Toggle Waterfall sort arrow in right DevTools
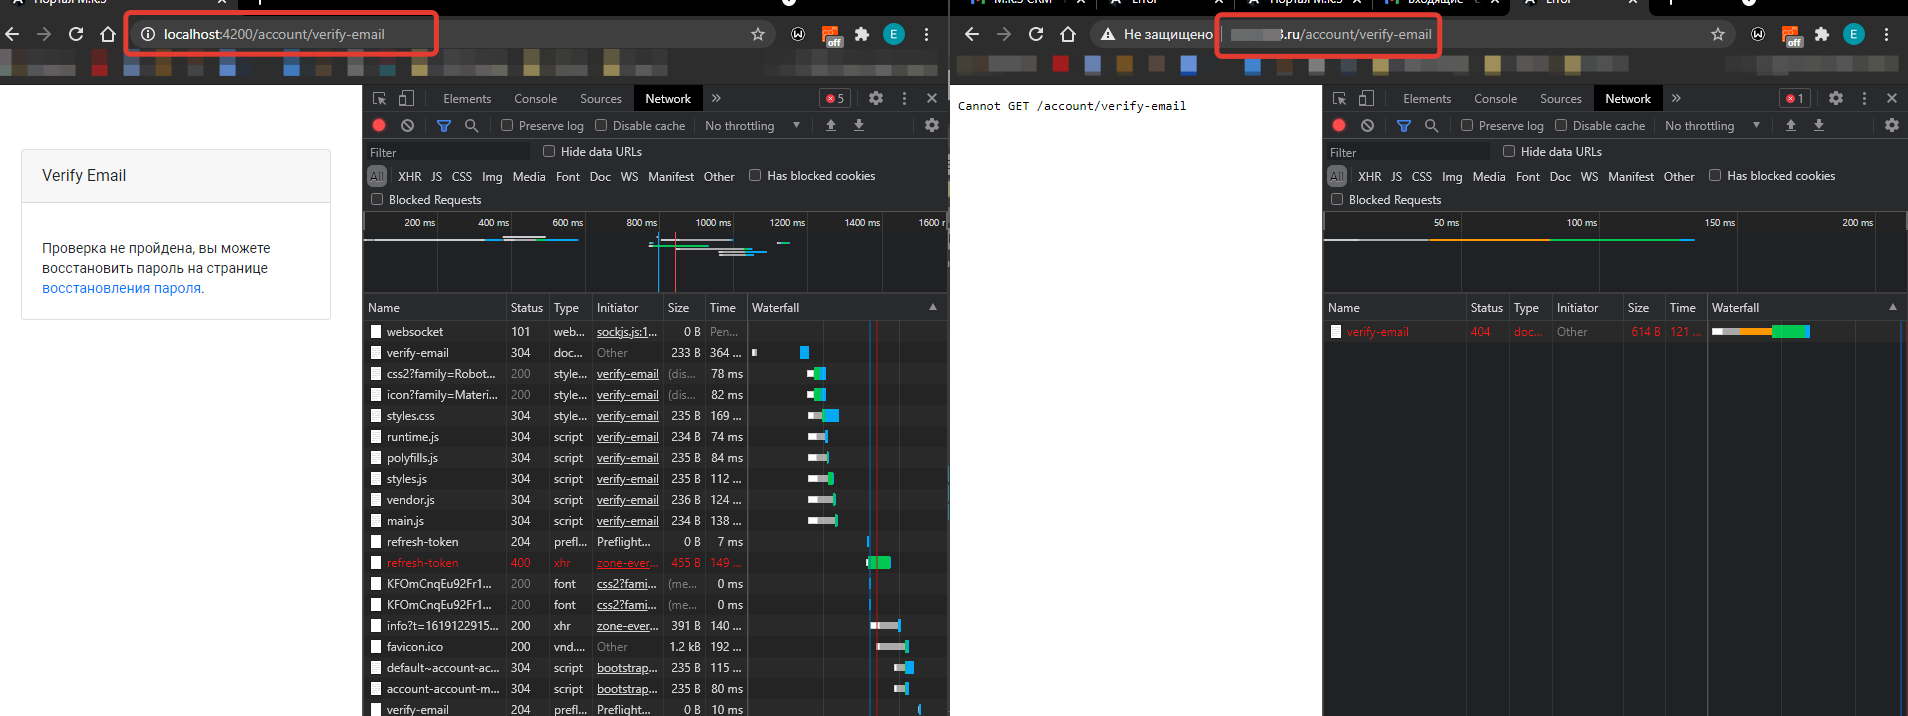Screen dimensions: 1908x716 (1893, 307)
